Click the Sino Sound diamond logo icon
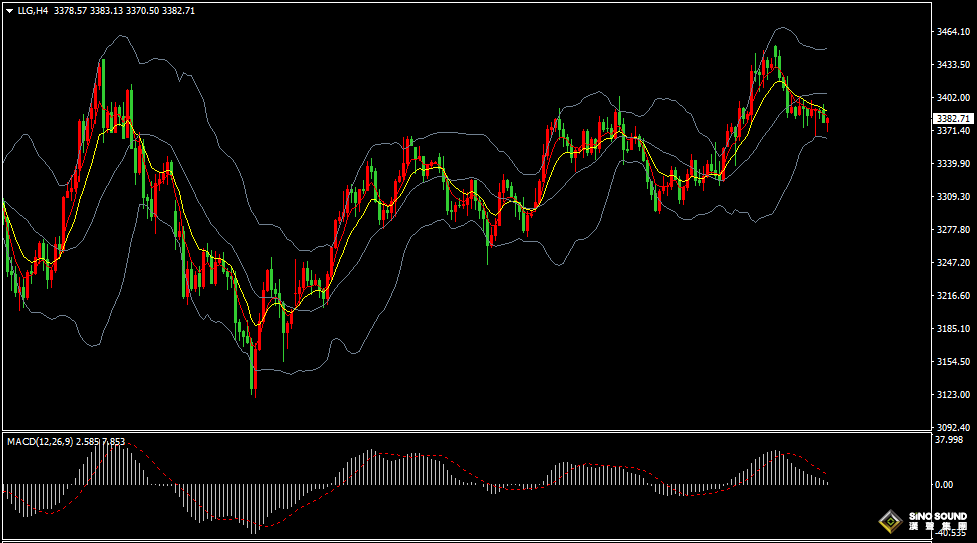 click(888, 521)
